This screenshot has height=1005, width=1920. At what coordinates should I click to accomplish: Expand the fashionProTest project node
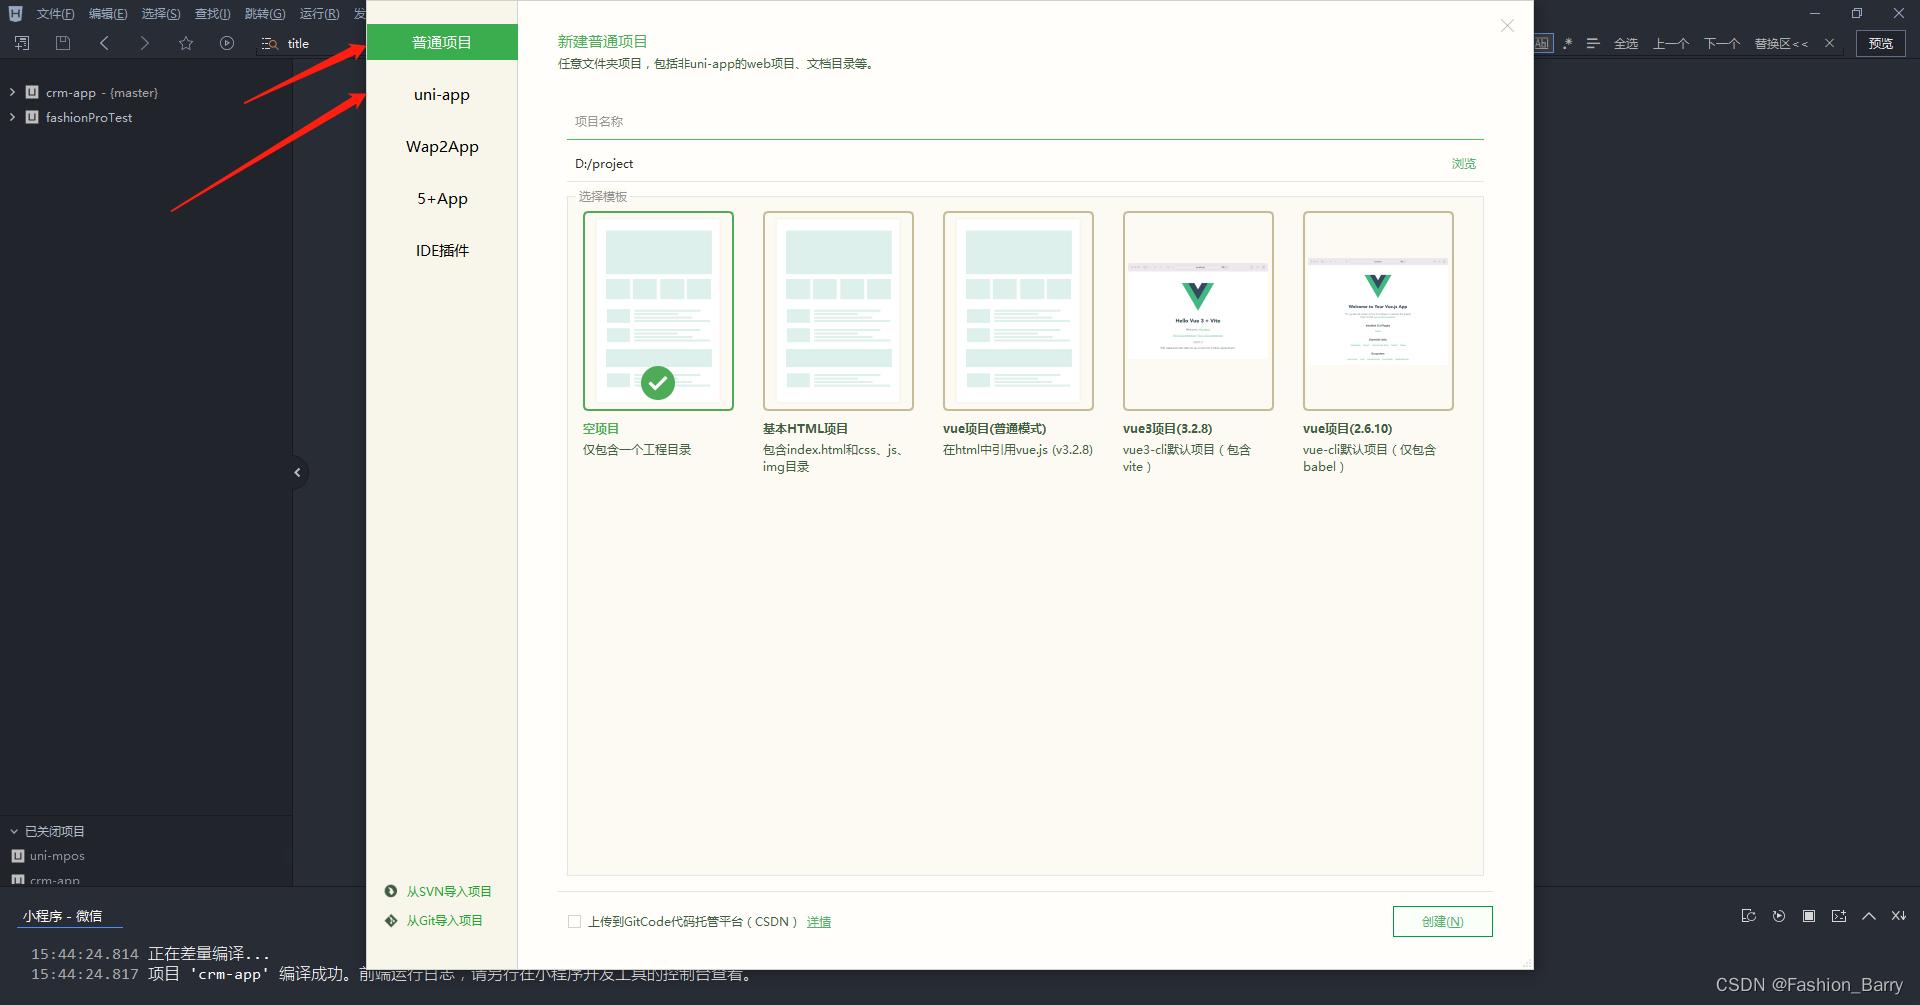(x=12, y=117)
